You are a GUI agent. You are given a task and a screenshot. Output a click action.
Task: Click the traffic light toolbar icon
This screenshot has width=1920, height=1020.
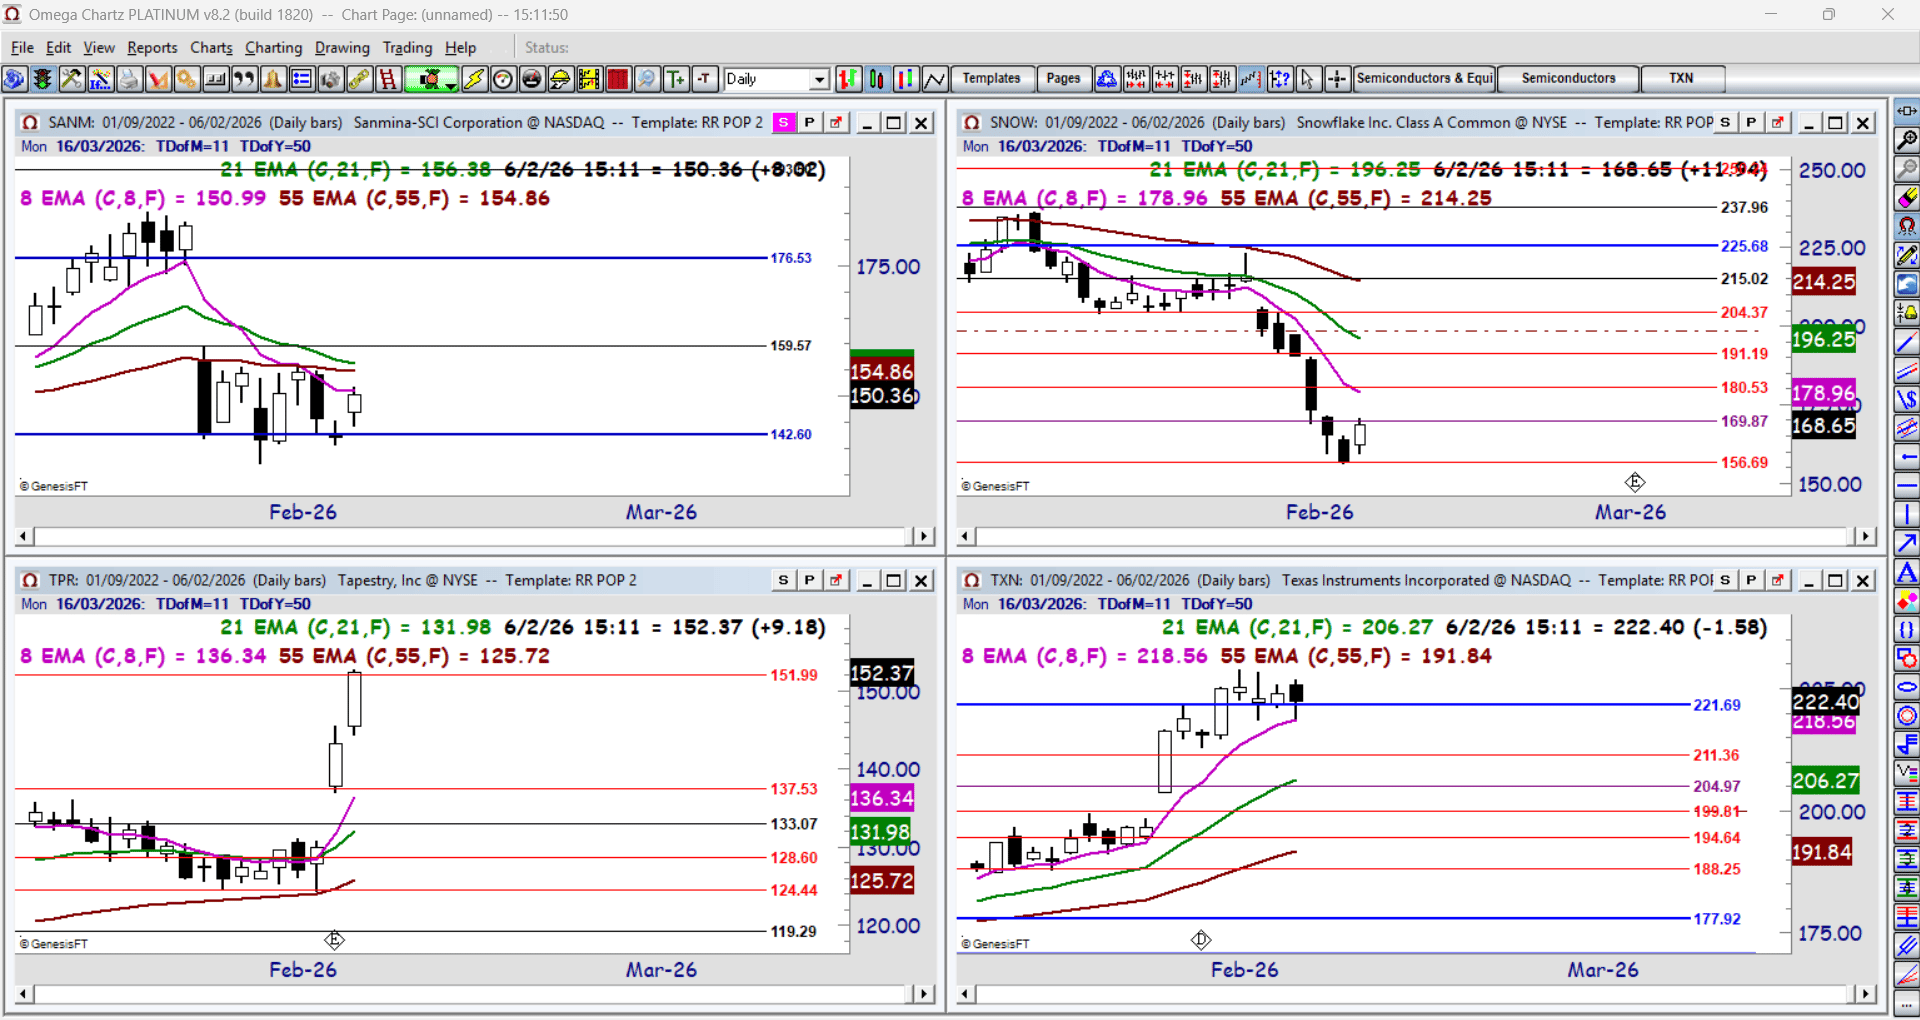pos(43,79)
